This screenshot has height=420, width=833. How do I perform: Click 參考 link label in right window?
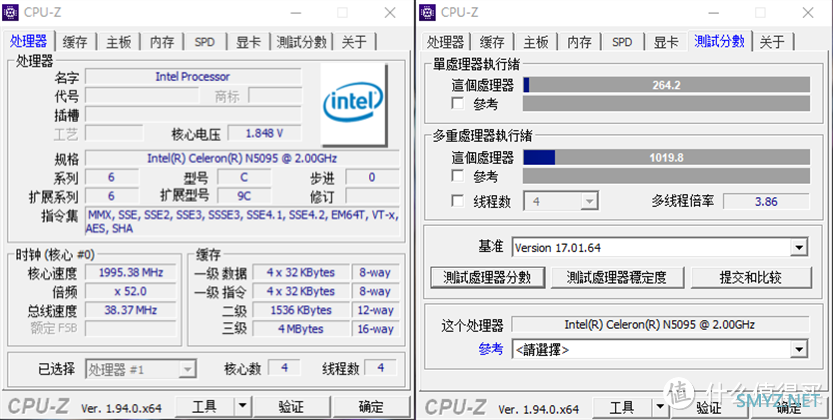490,349
